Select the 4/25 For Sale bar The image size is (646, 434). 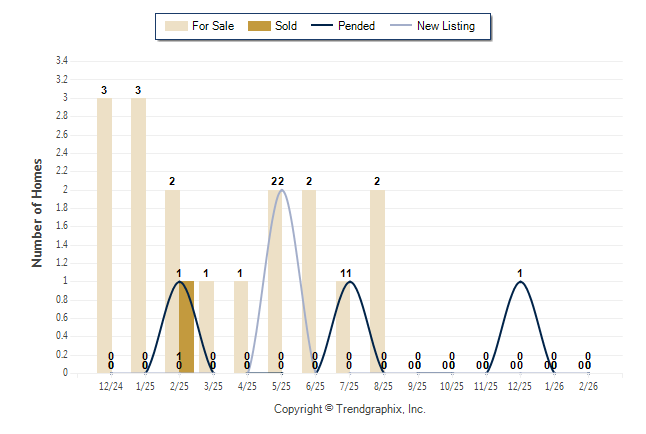pyautogui.click(x=241, y=327)
